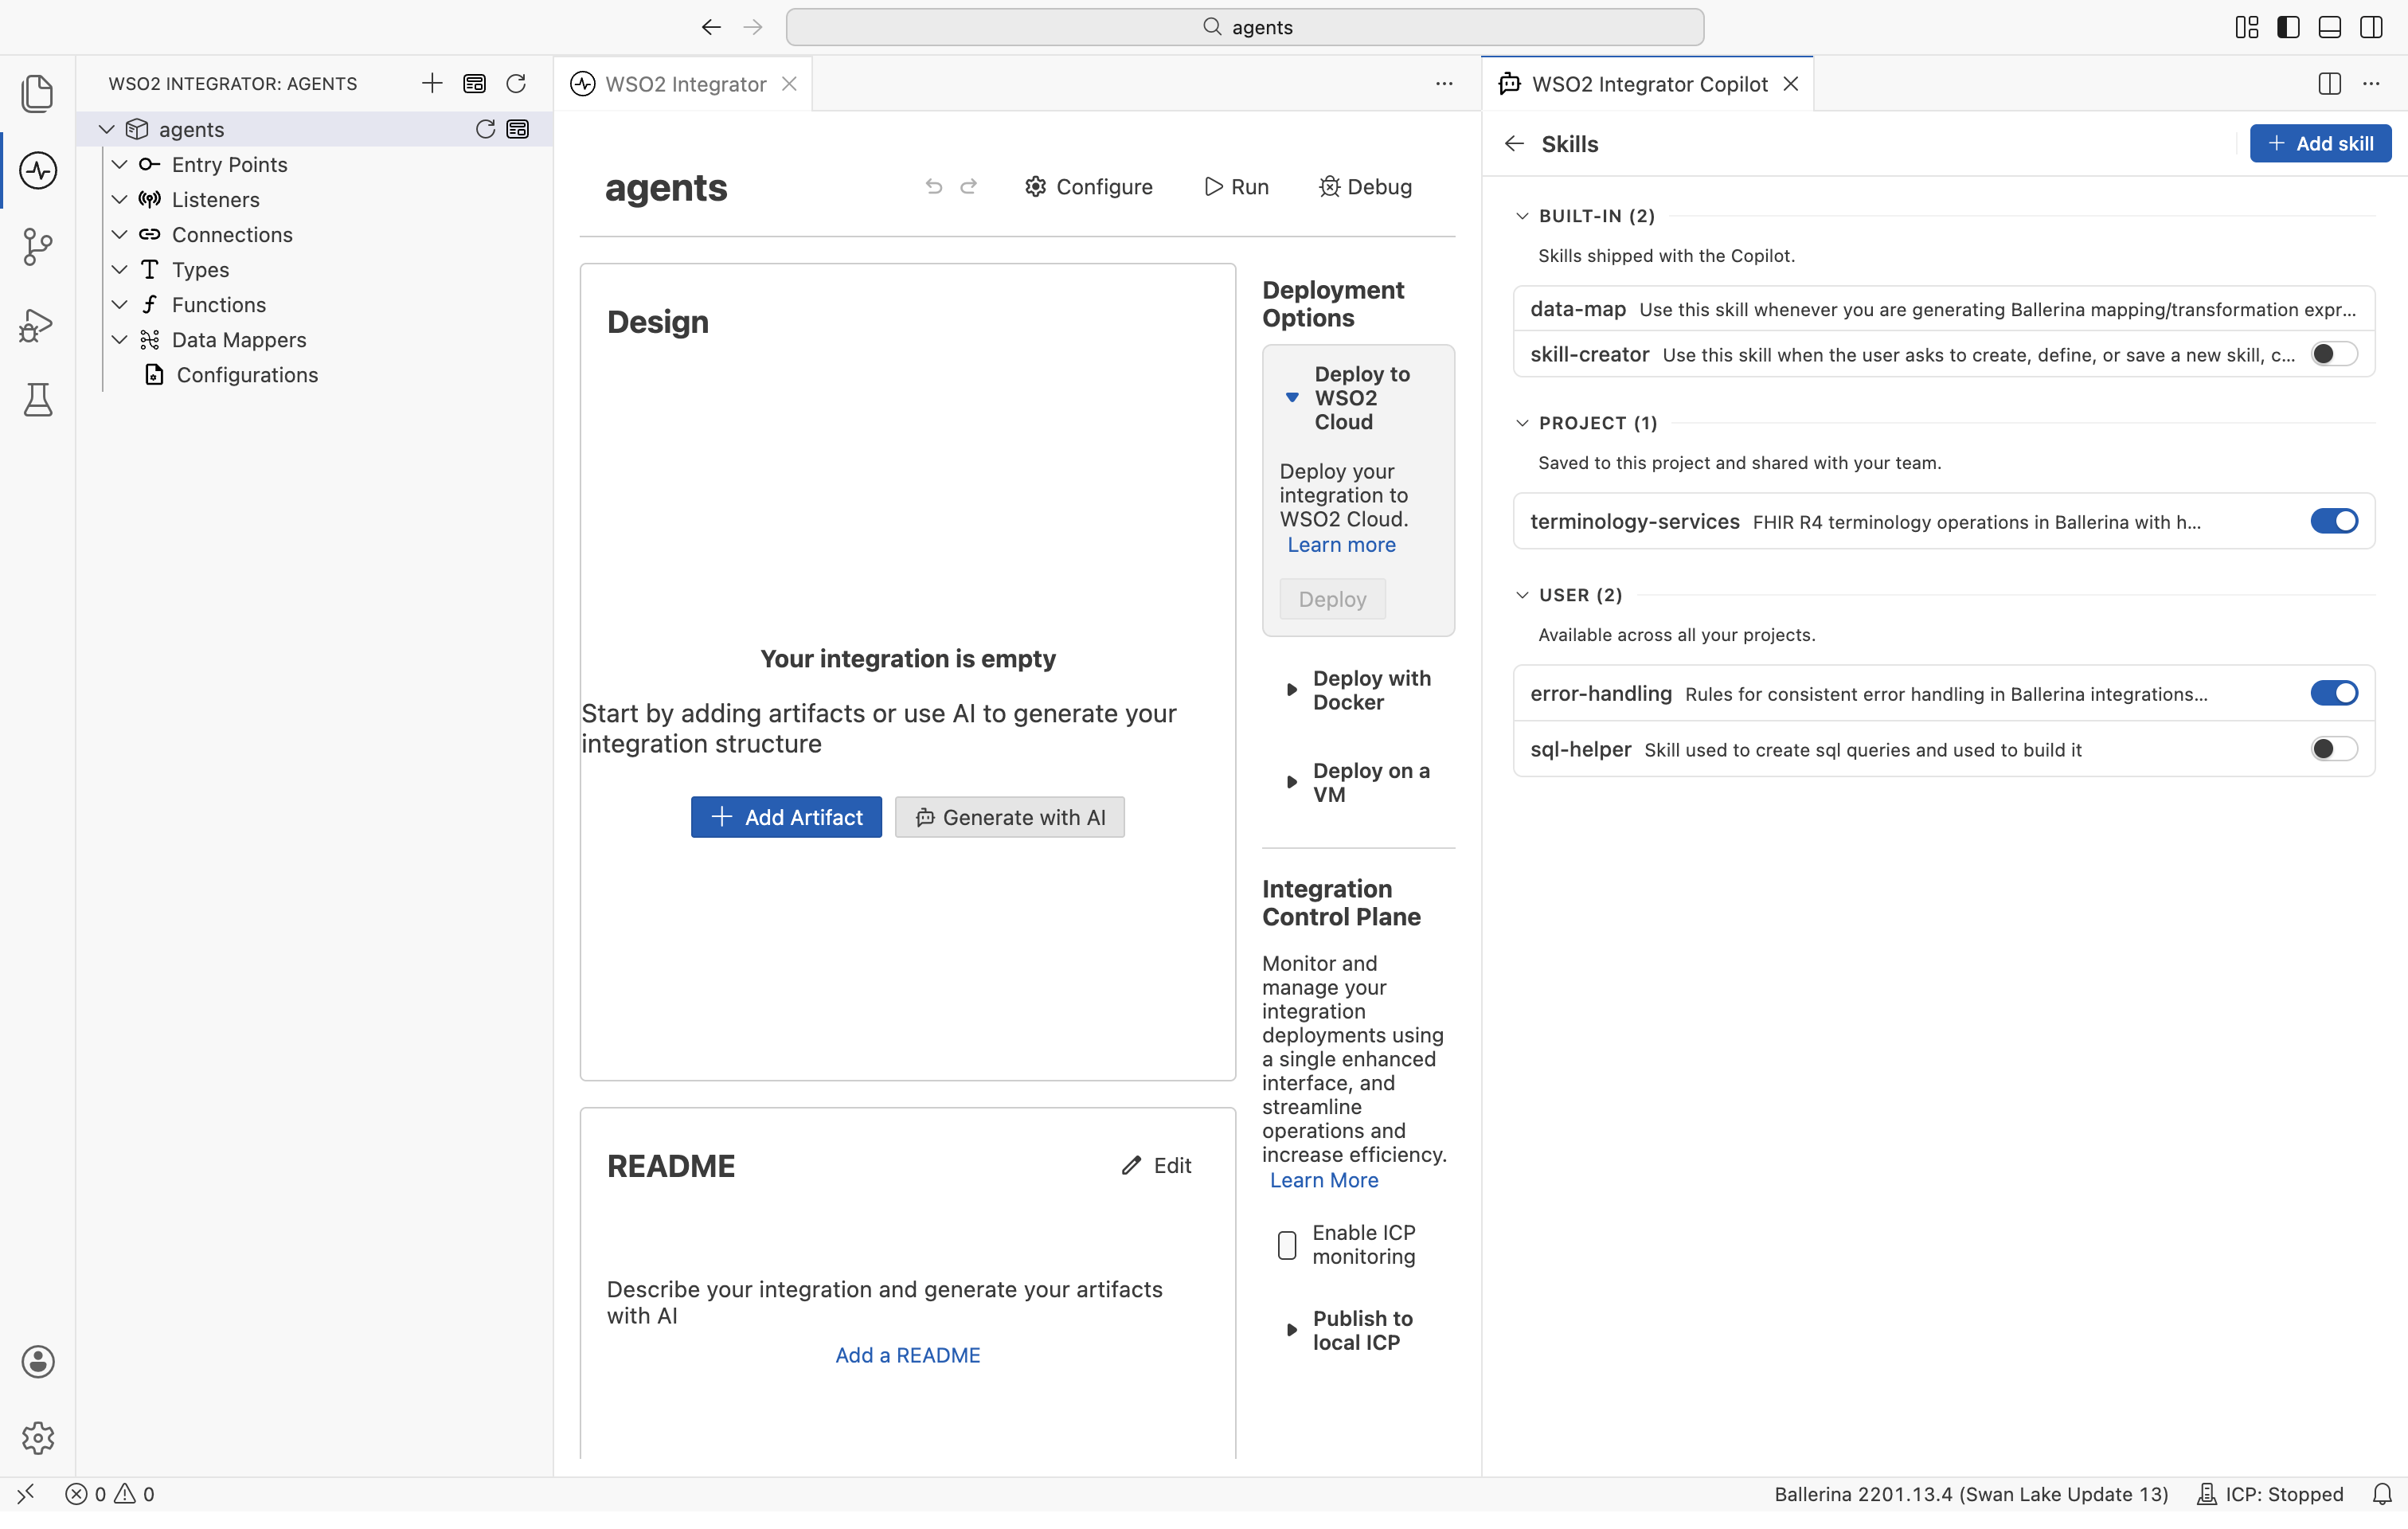Select Configurations in the tree
The width and height of the screenshot is (2408, 1529).
[247, 375]
